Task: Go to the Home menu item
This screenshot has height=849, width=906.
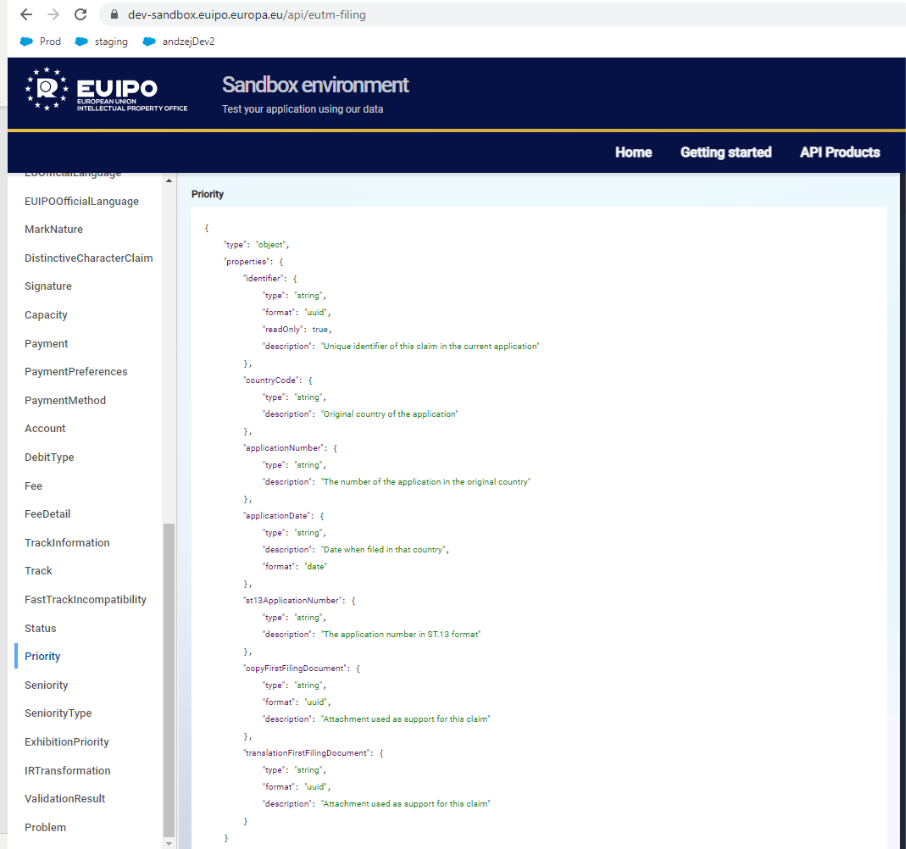Action: (x=633, y=152)
